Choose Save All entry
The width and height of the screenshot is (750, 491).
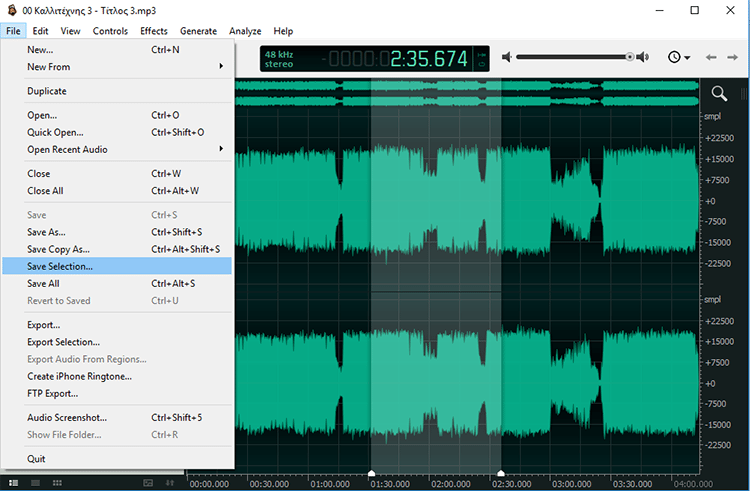[117, 284]
